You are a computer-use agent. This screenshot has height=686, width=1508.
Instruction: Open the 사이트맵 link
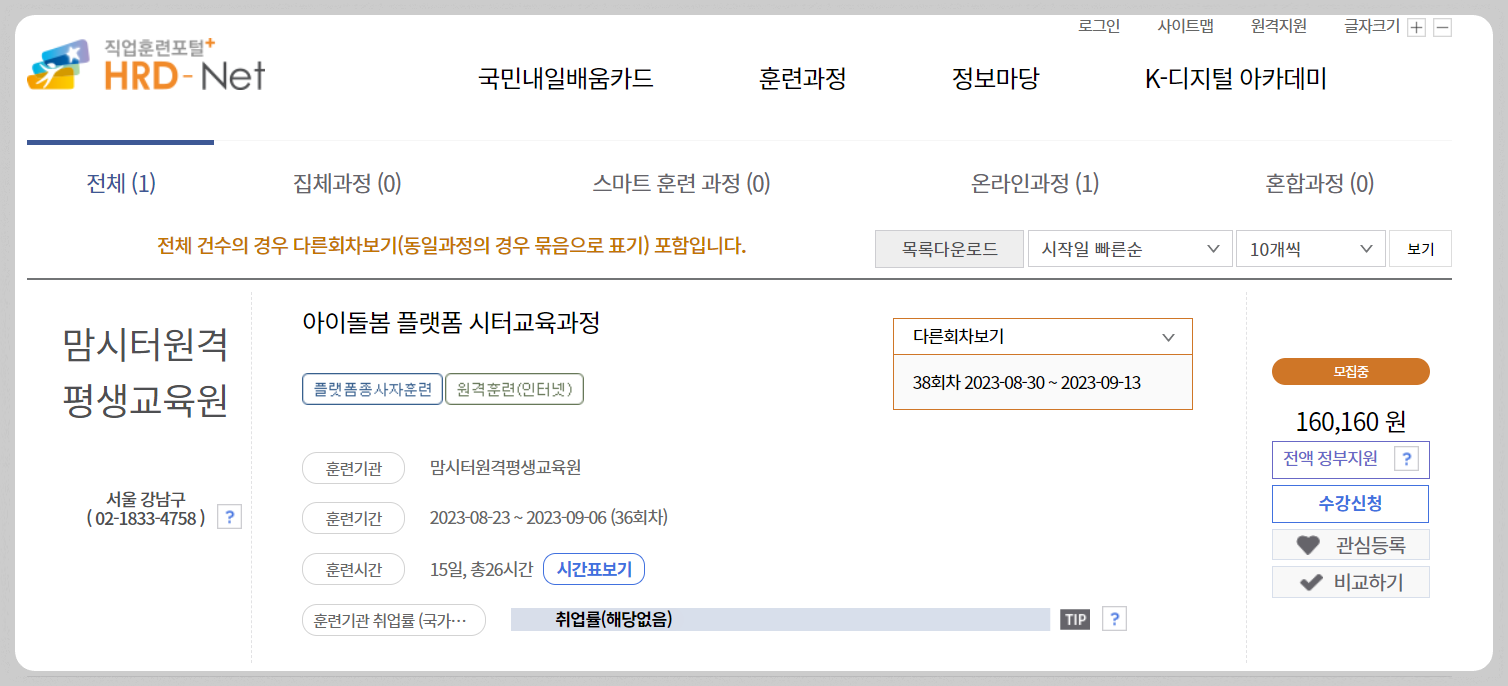click(x=1186, y=27)
